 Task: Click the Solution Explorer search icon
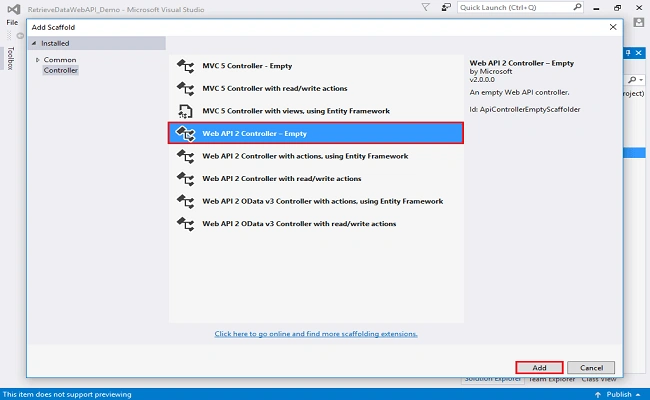coord(632,80)
